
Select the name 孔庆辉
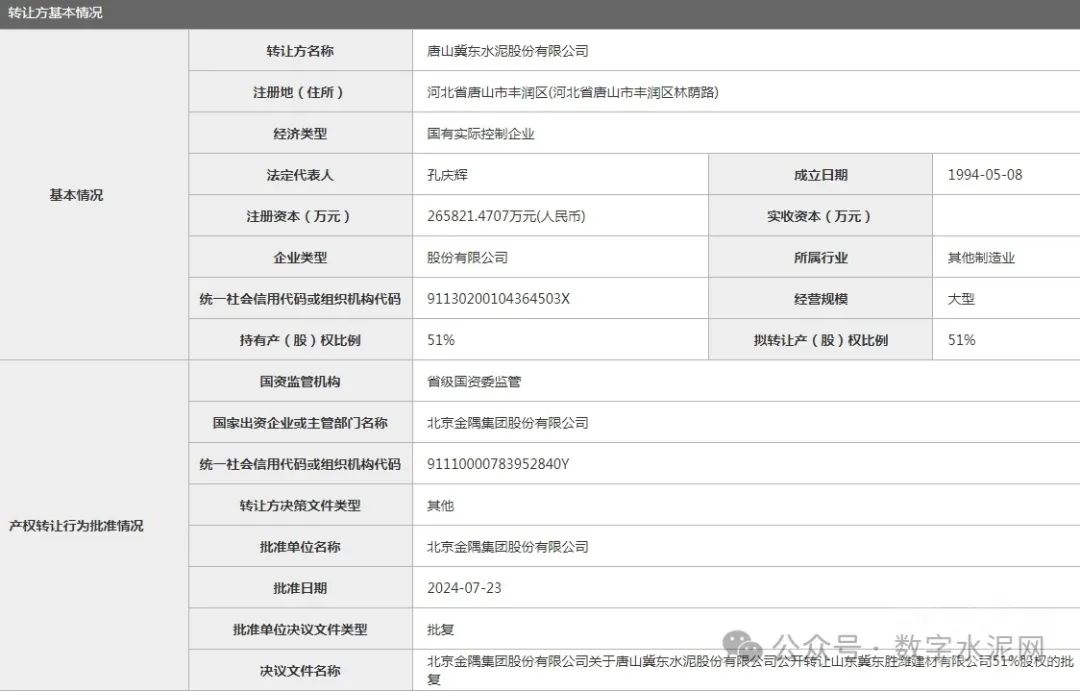point(447,175)
